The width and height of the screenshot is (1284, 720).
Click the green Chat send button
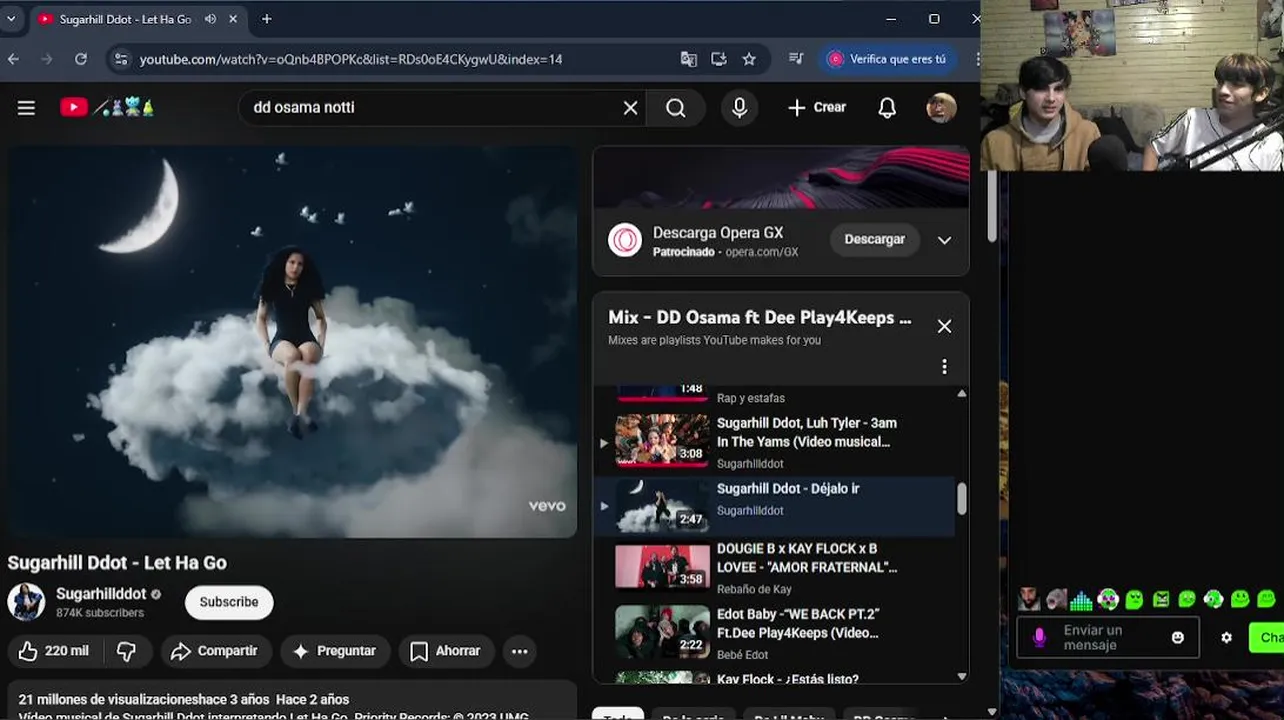coord(1267,638)
